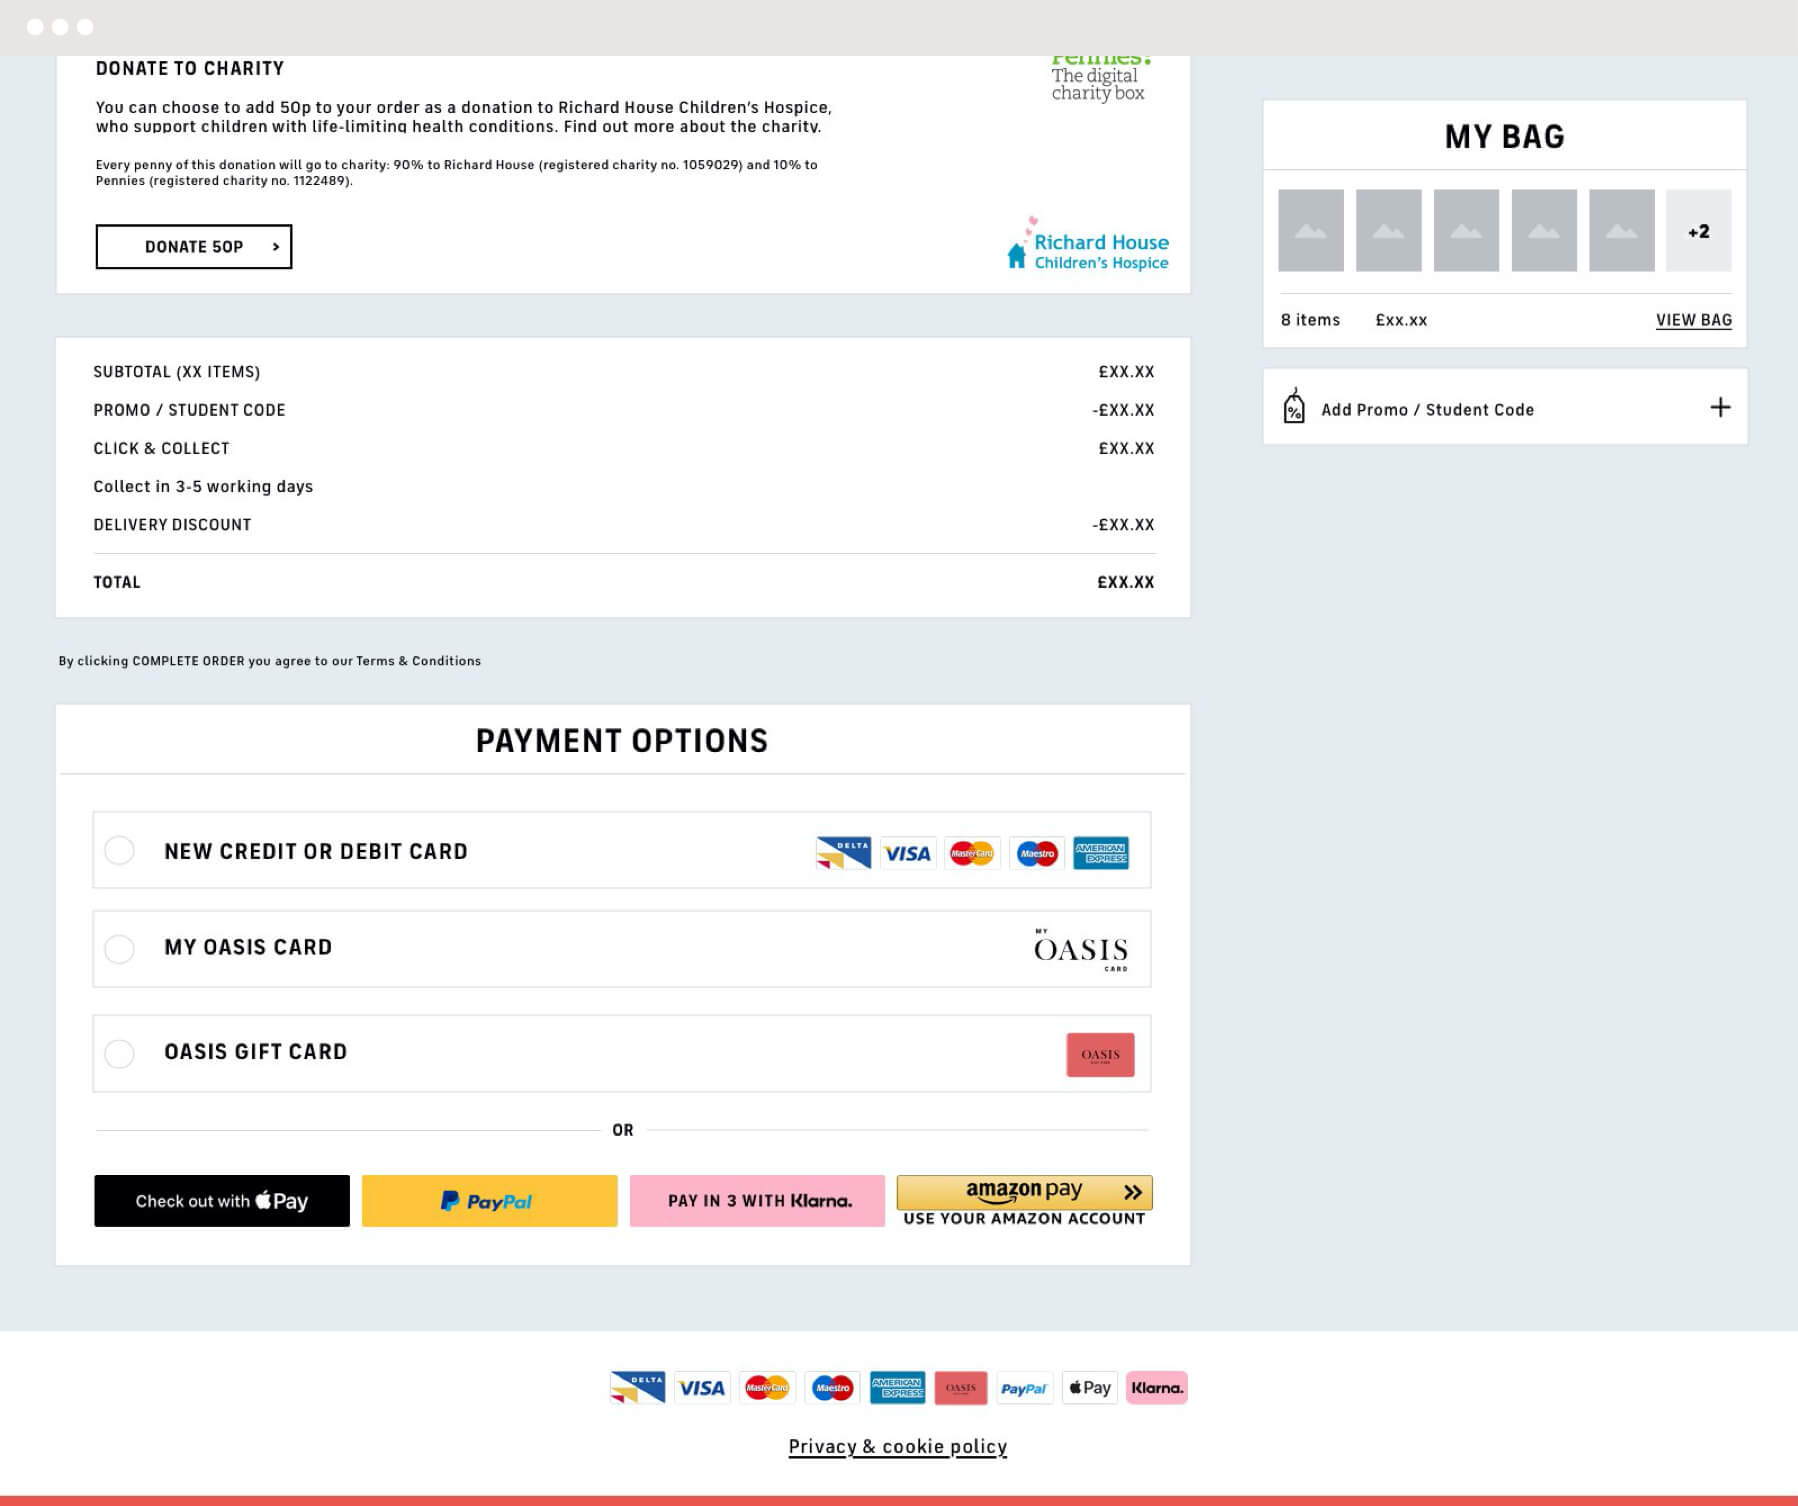This screenshot has height=1506, width=1798.
Task: Click the Amazon Pay button
Action: click(x=1024, y=1192)
